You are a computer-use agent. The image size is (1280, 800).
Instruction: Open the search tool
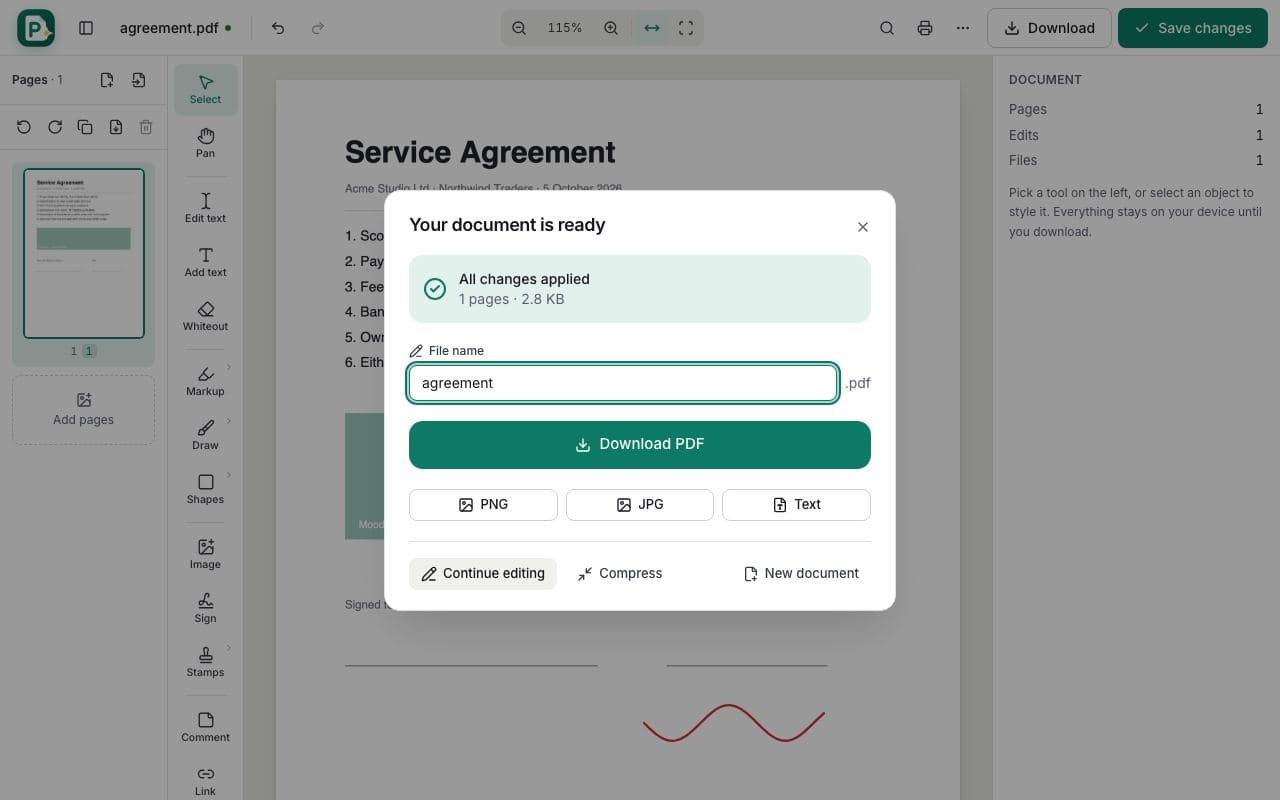click(887, 28)
